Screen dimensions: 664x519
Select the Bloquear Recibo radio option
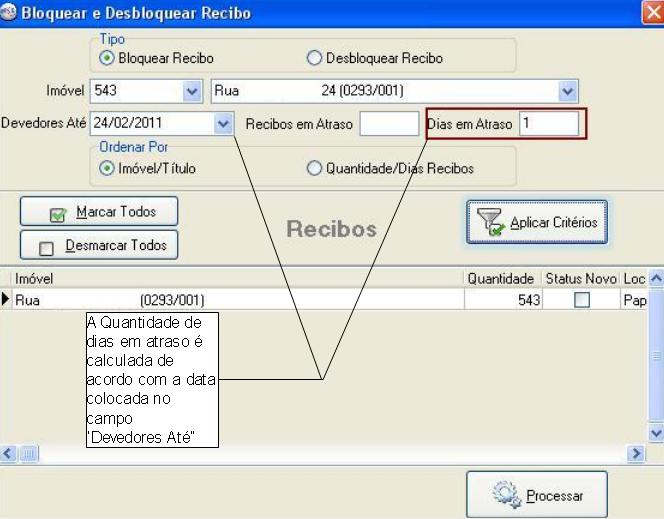[x=108, y=58]
